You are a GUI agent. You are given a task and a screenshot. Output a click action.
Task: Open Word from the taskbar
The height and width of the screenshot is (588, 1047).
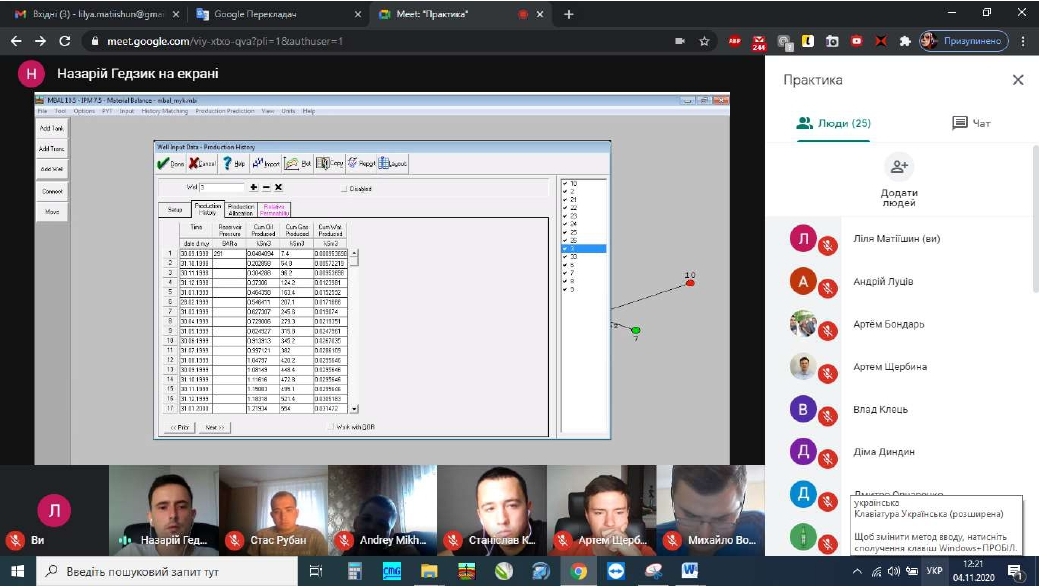click(689, 572)
